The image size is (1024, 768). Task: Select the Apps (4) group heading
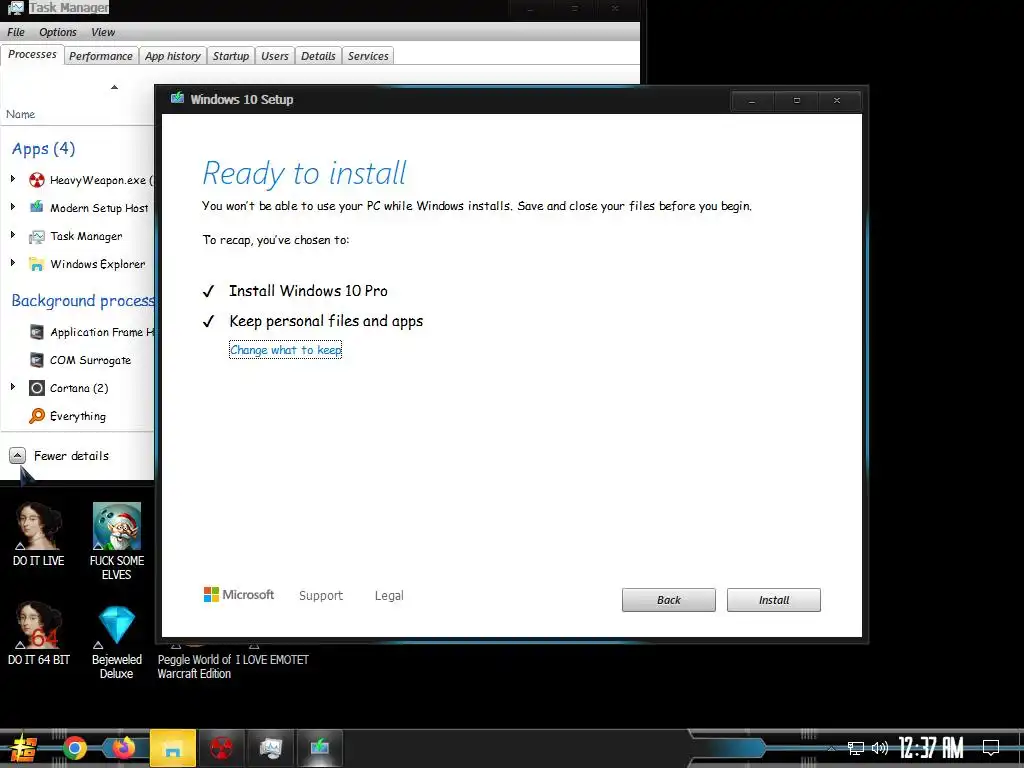(43, 149)
